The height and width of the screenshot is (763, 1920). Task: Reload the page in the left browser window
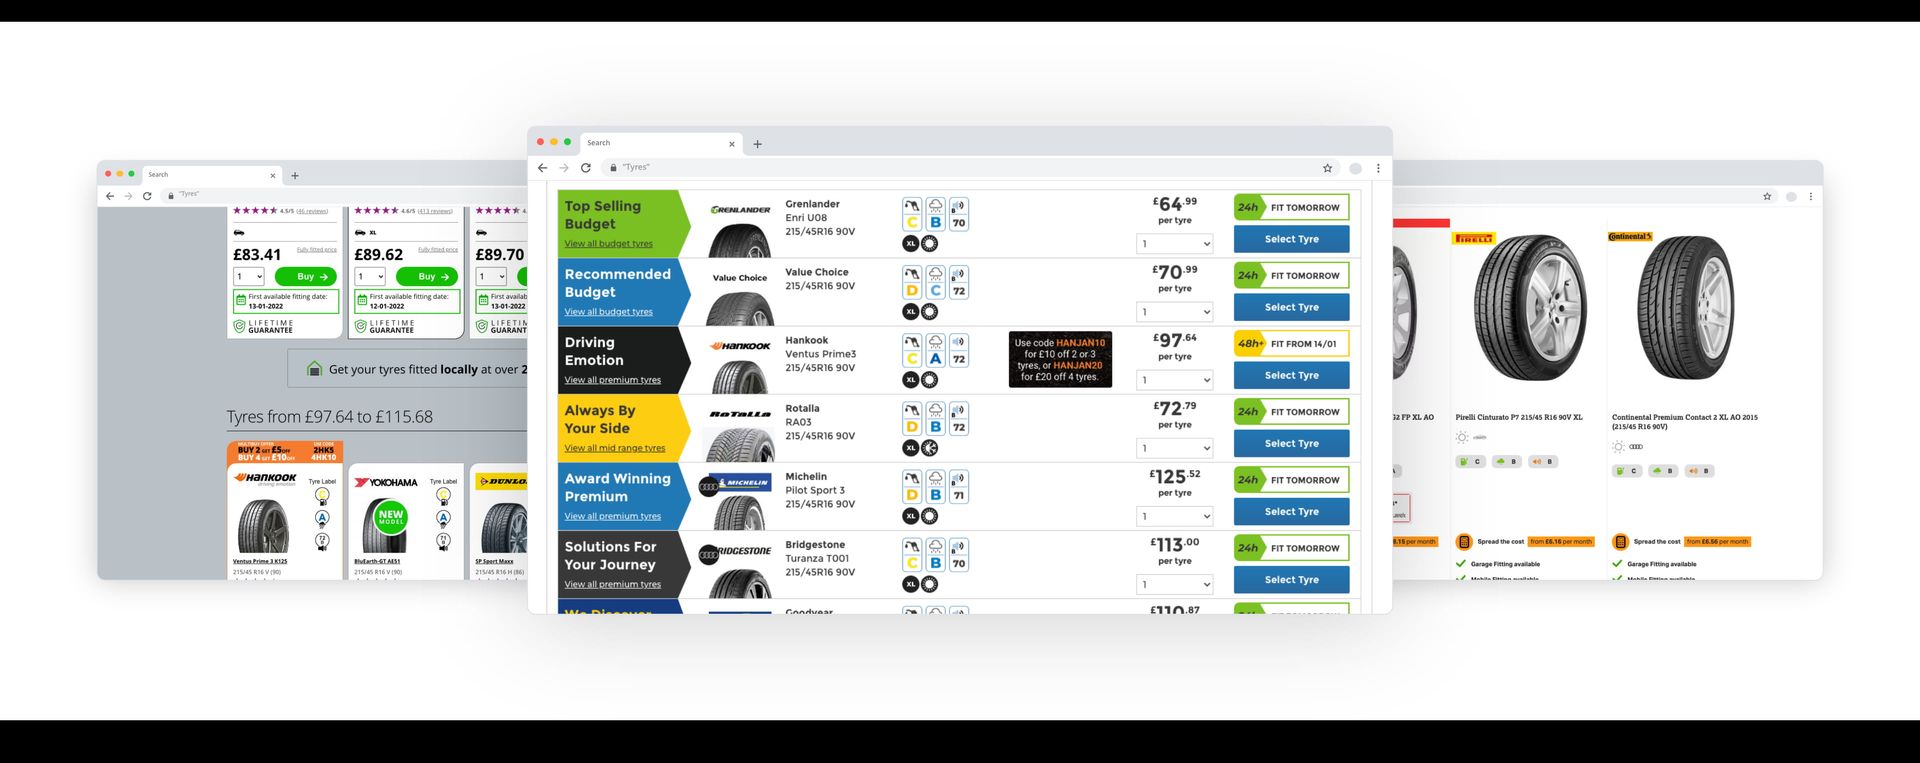click(147, 196)
